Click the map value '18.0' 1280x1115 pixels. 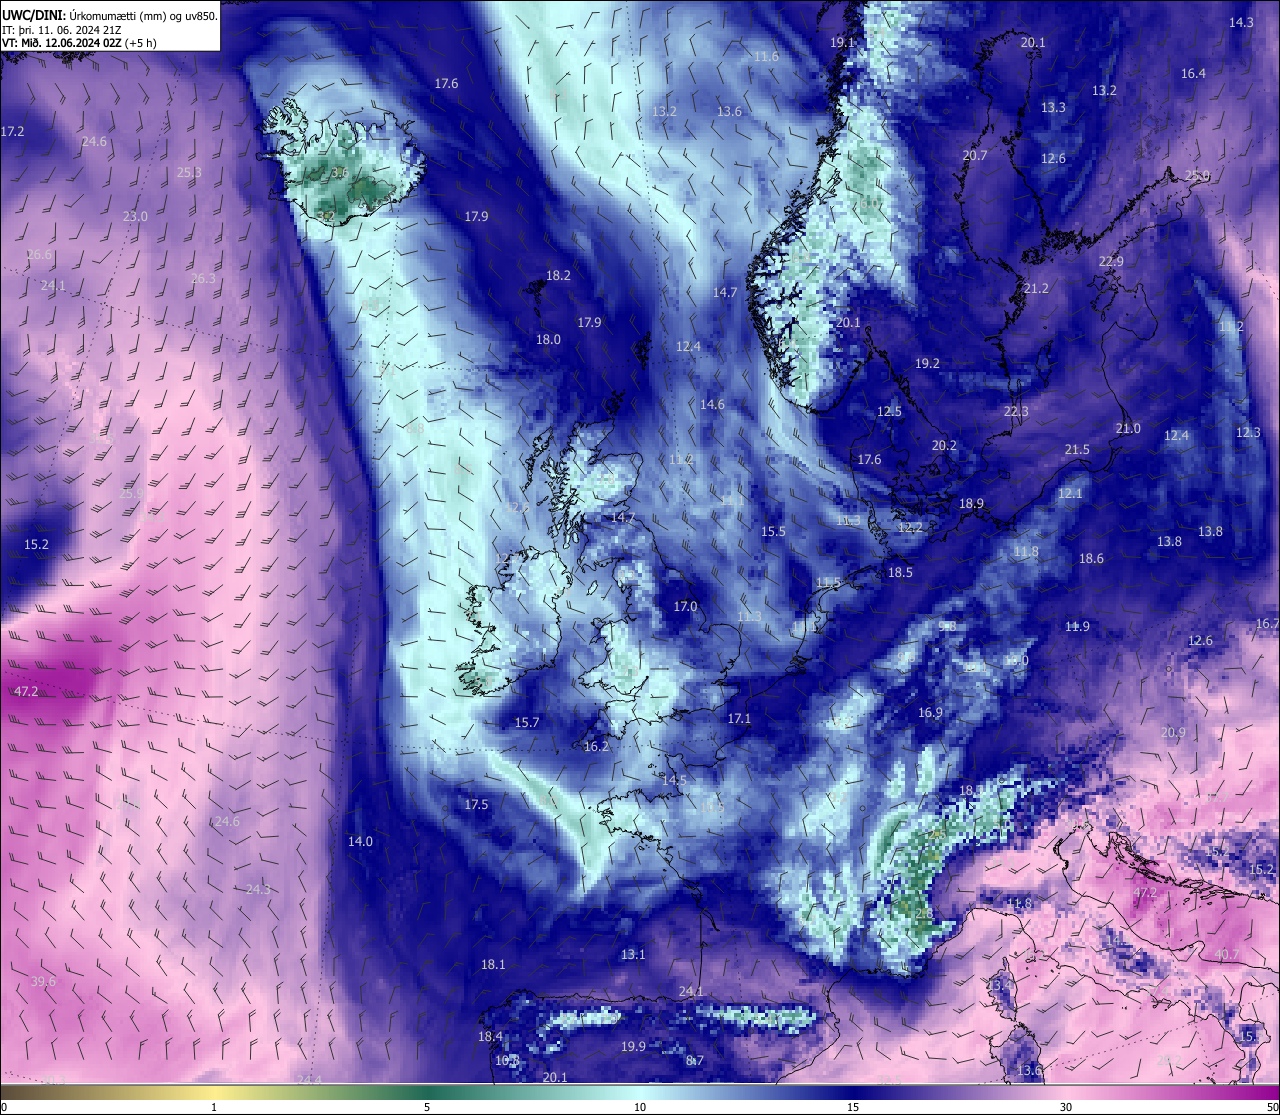(x=548, y=339)
